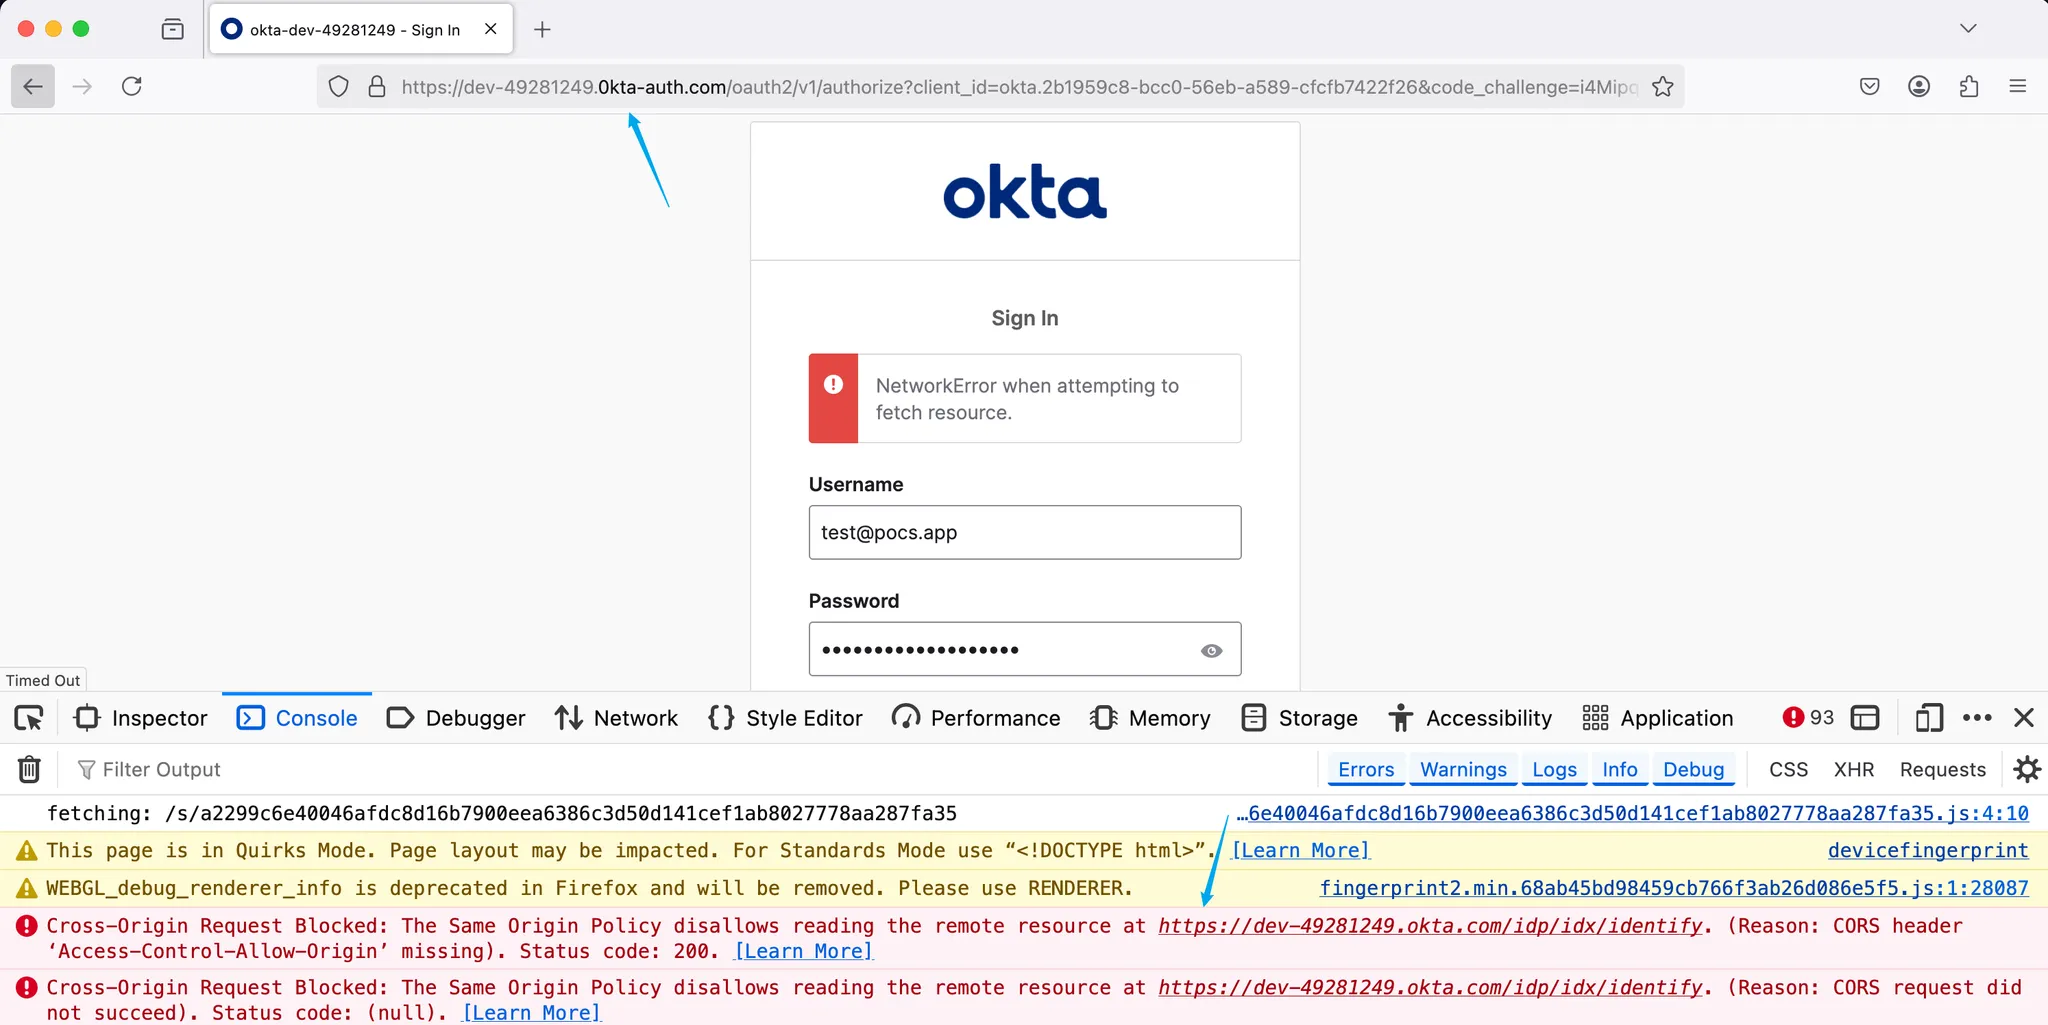Toggle the Info filter
This screenshot has width=2048, height=1025.
pyautogui.click(x=1620, y=769)
